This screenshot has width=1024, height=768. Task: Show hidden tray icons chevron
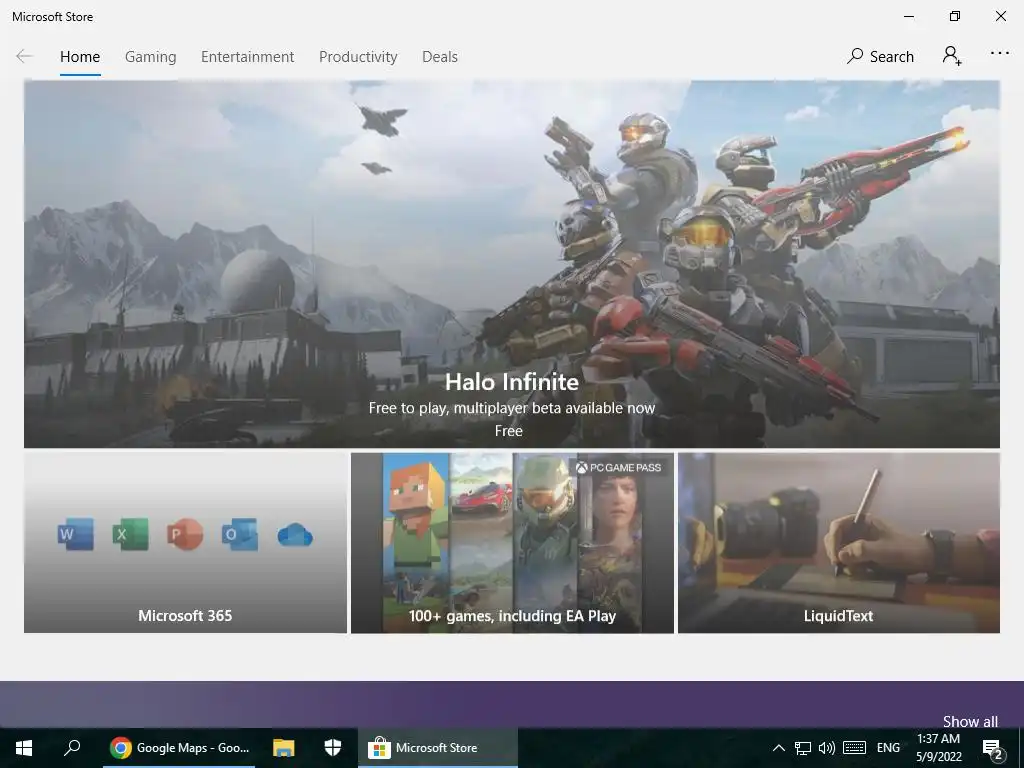click(778, 748)
